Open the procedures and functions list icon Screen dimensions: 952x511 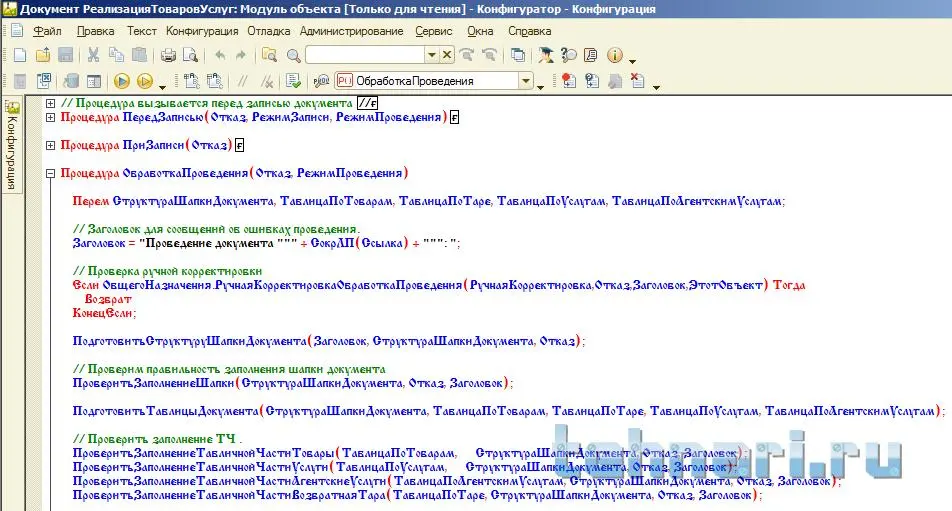point(321,81)
